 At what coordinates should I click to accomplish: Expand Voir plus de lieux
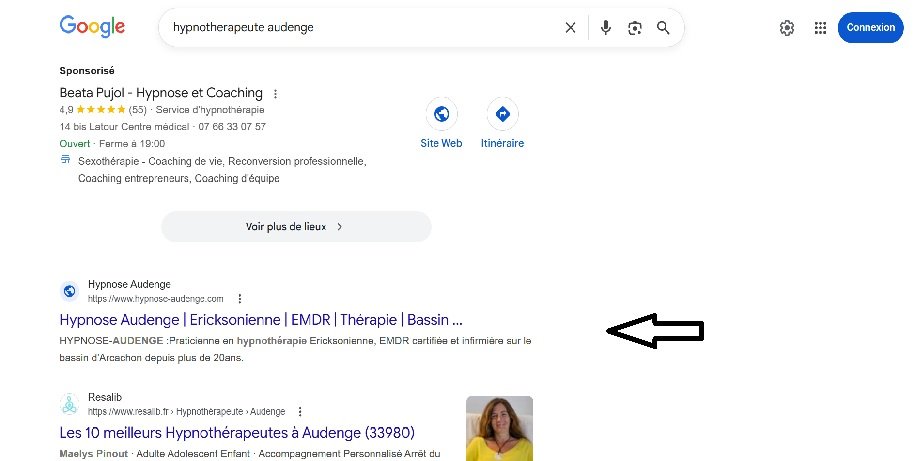coord(296,227)
